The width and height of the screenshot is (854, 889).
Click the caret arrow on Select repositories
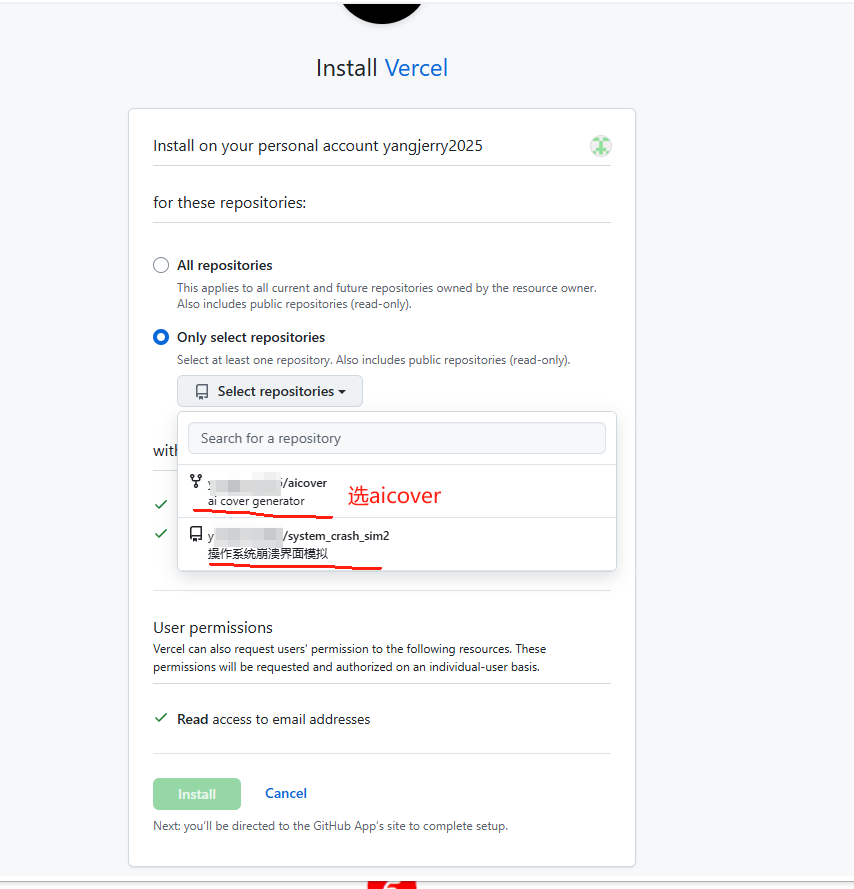coord(342,392)
